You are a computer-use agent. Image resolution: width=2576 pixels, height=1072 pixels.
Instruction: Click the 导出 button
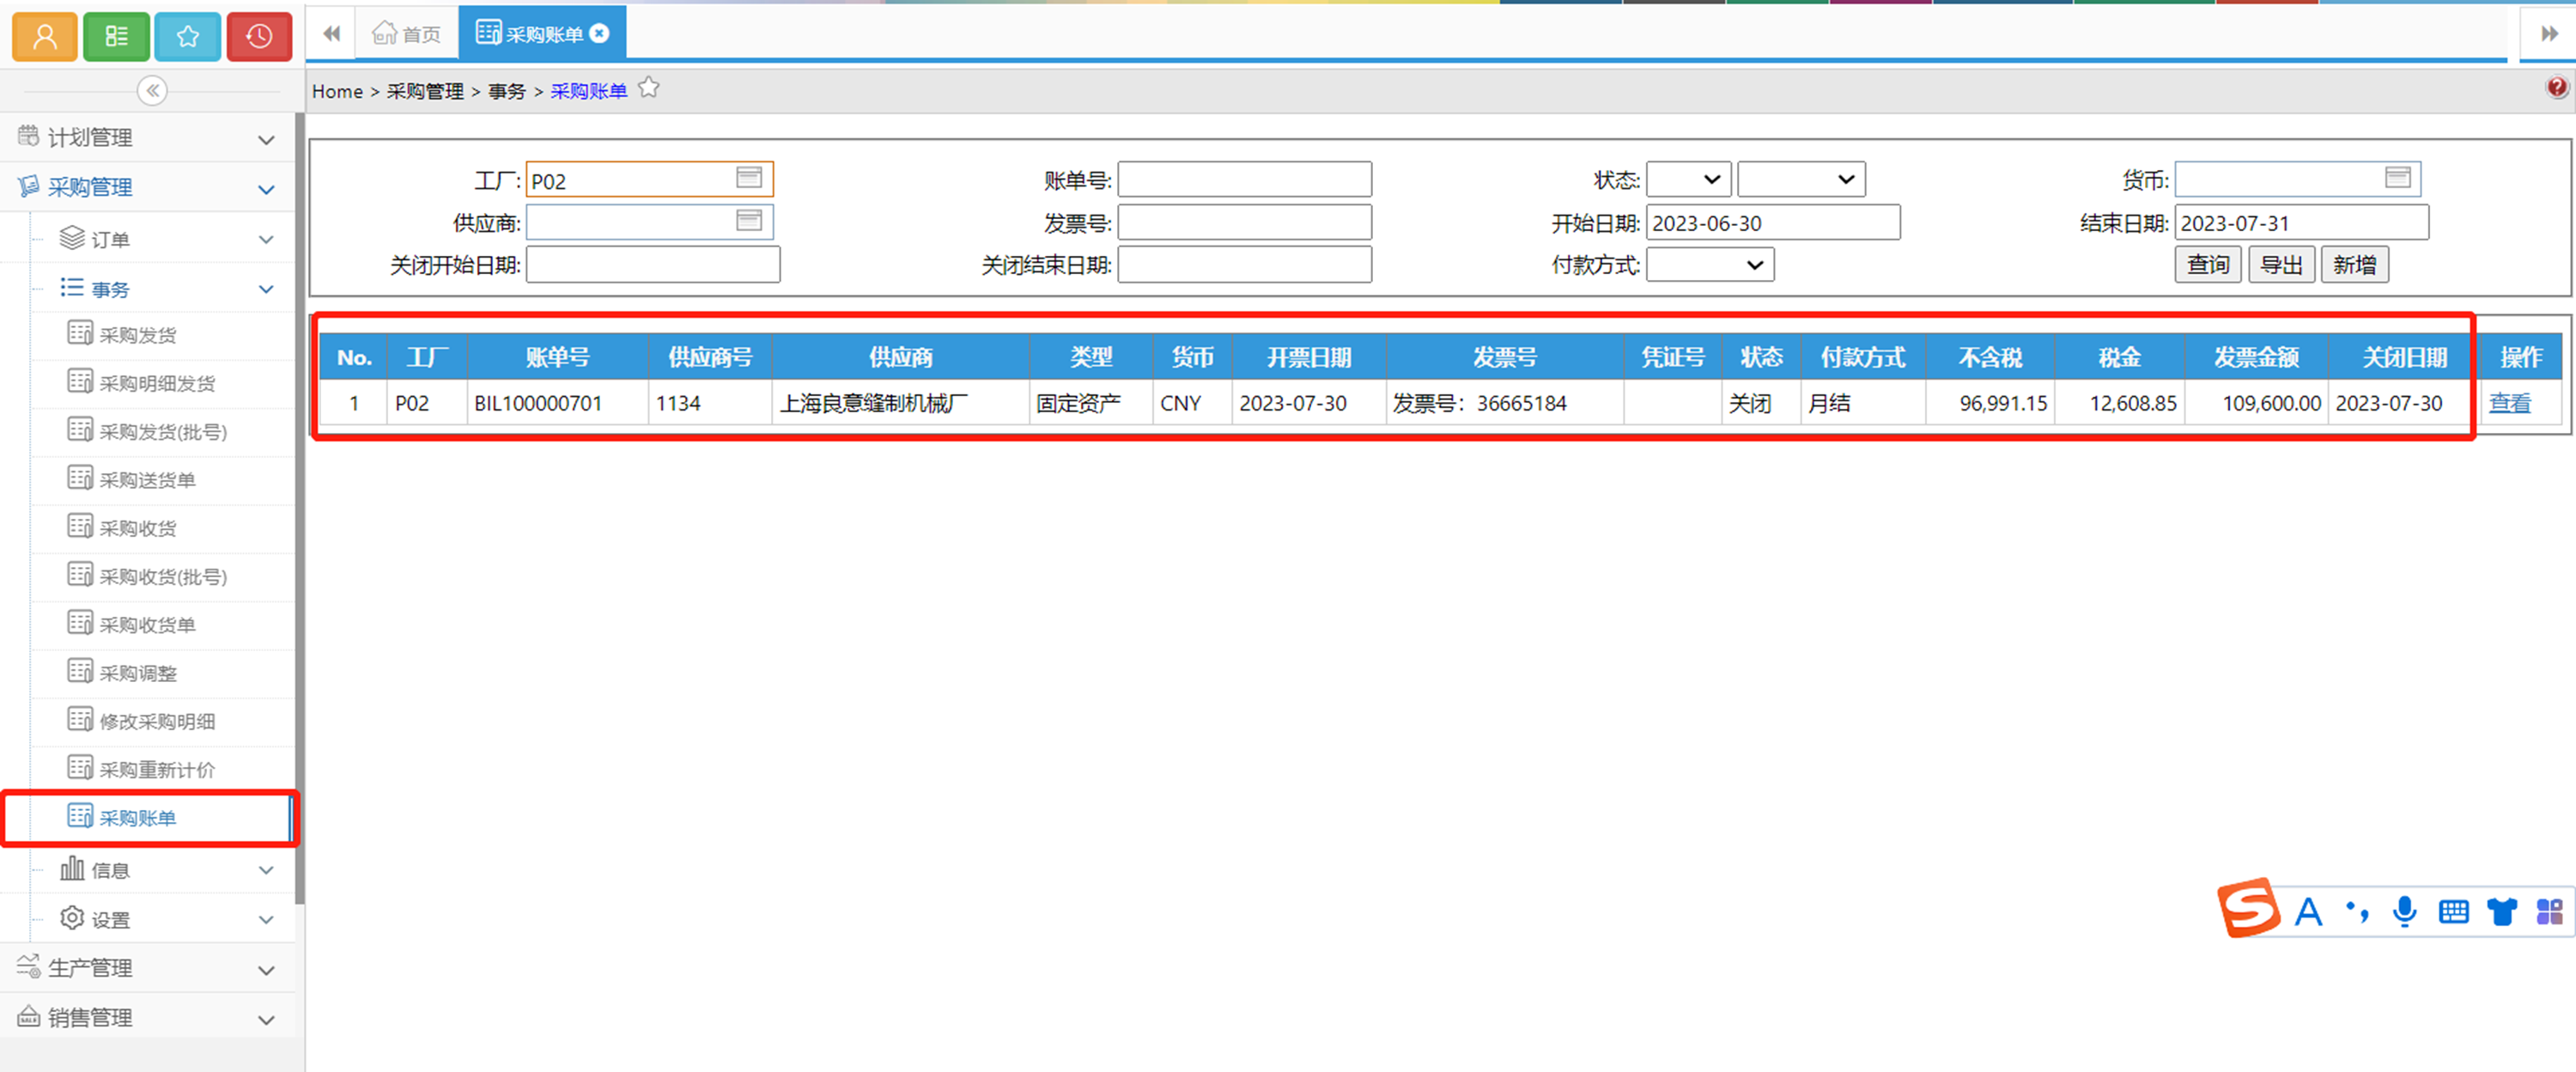pos(2281,265)
